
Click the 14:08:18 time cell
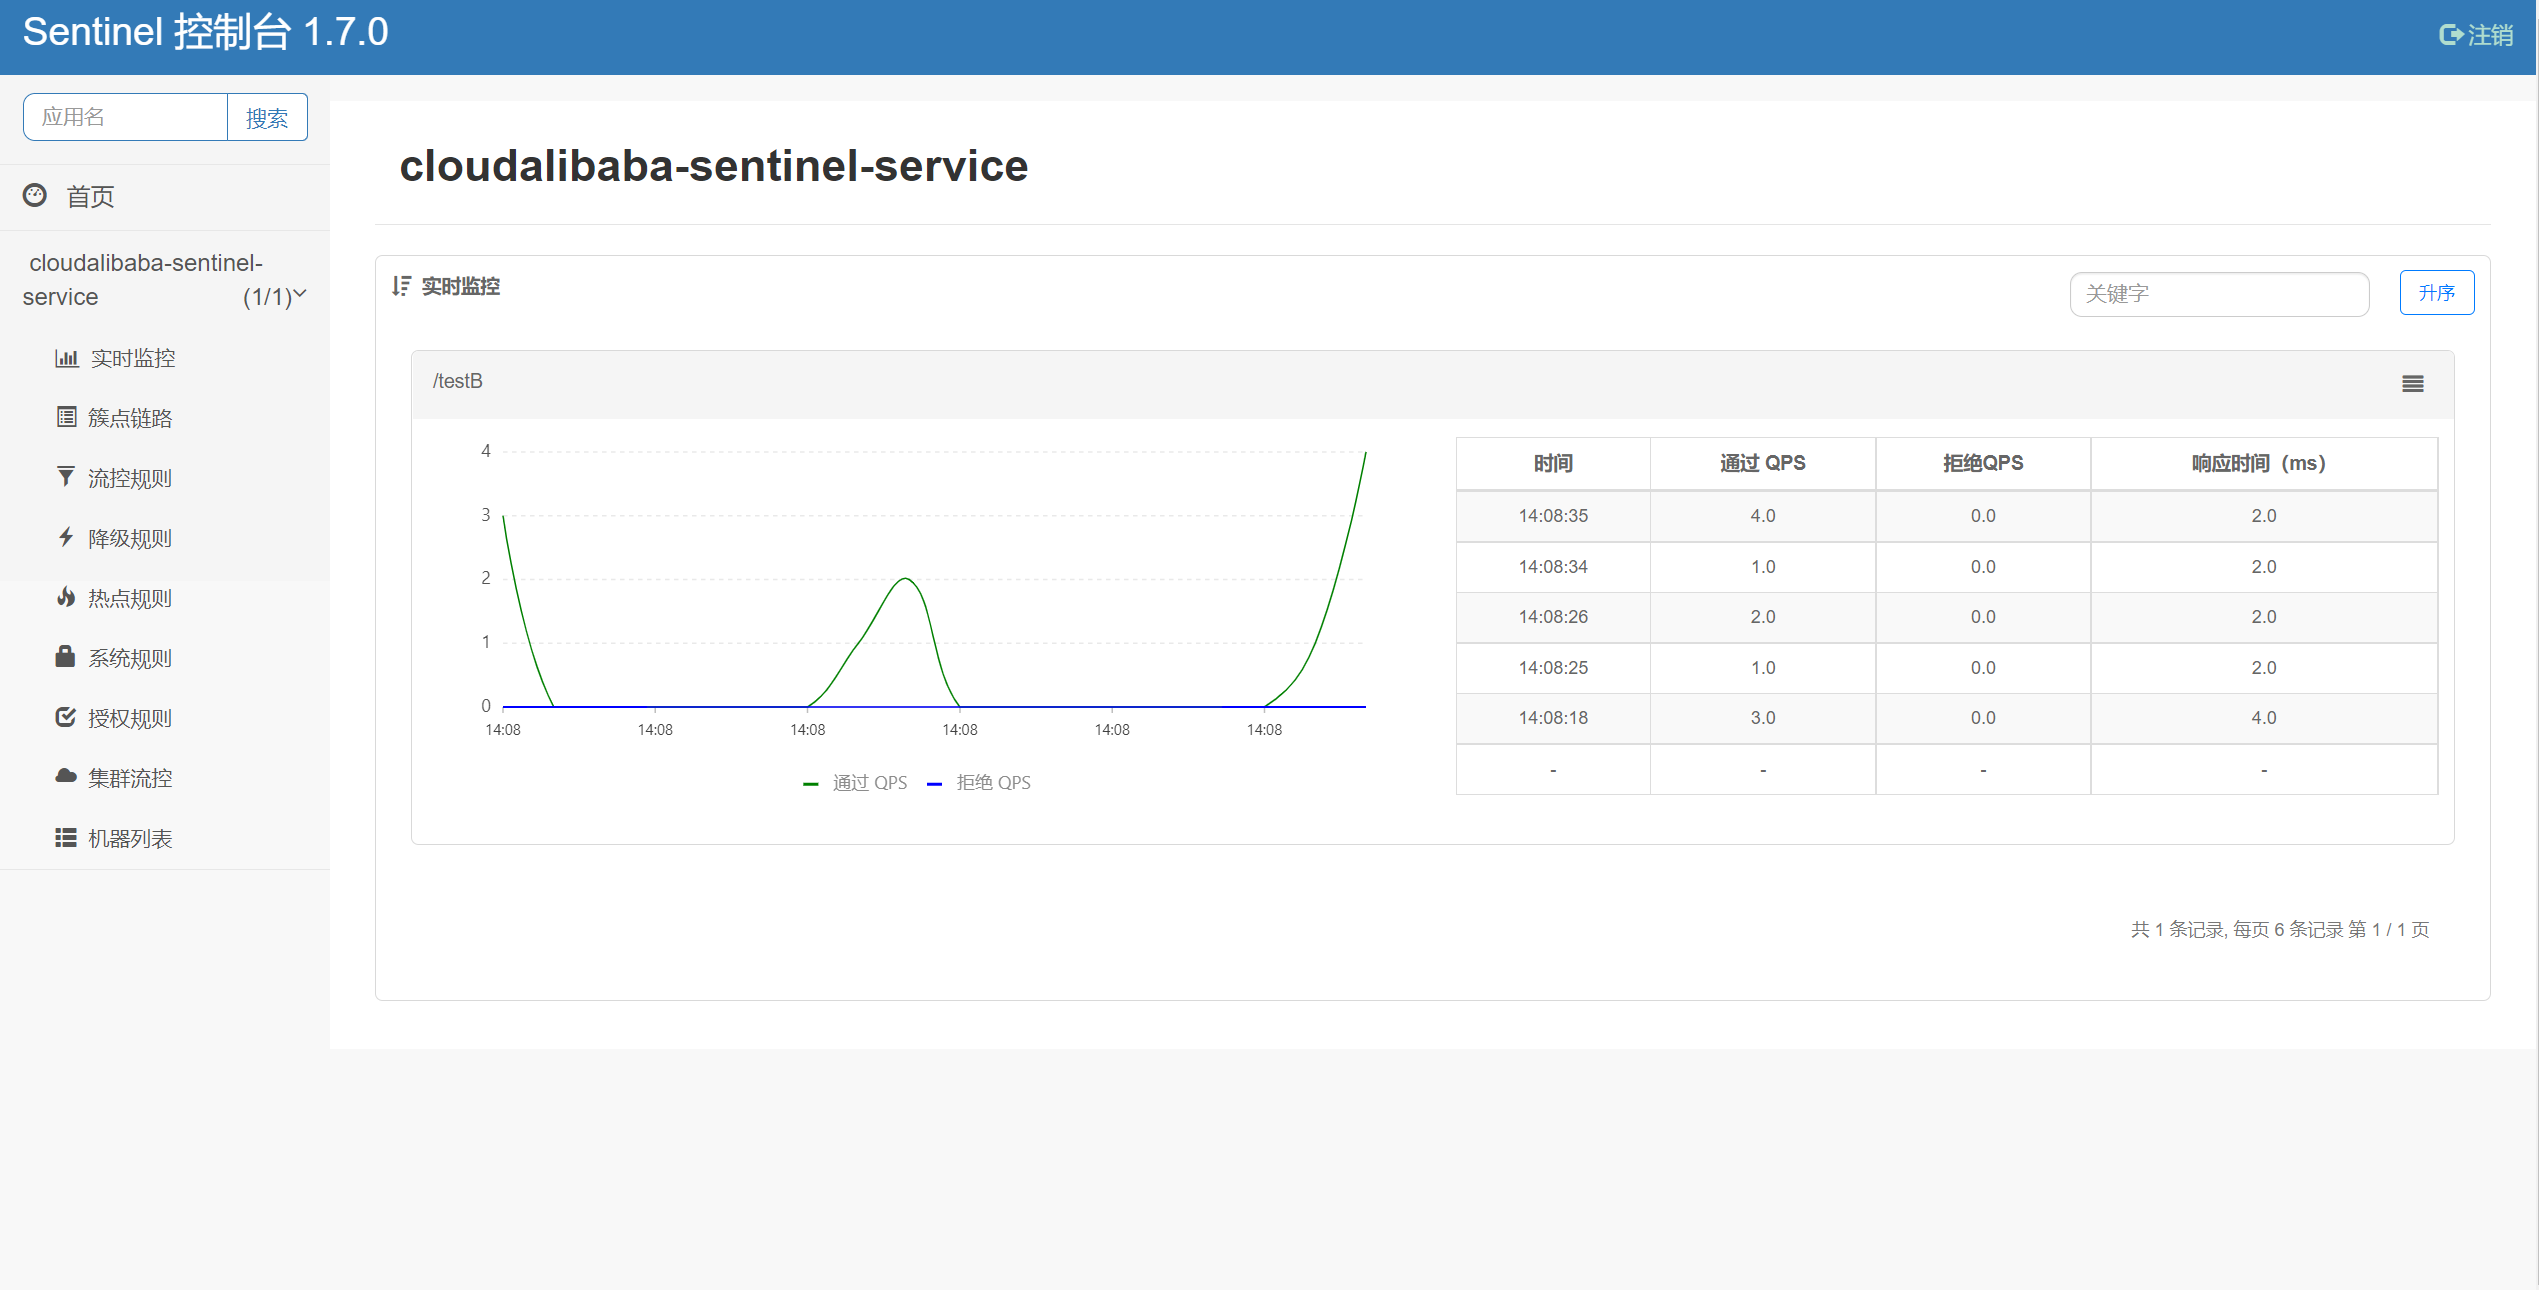[x=1553, y=718]
